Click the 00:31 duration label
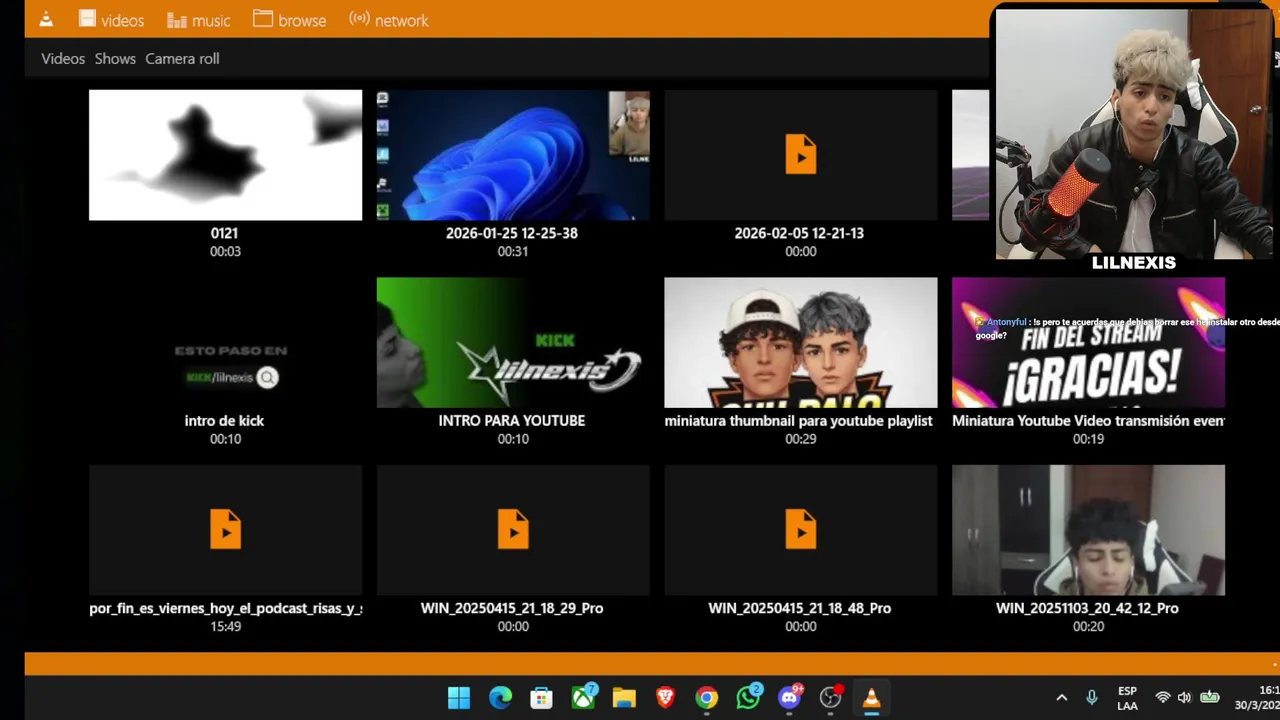Viewport: 1280px width, 720px height. pyautogui.click(x=513, y=252)
